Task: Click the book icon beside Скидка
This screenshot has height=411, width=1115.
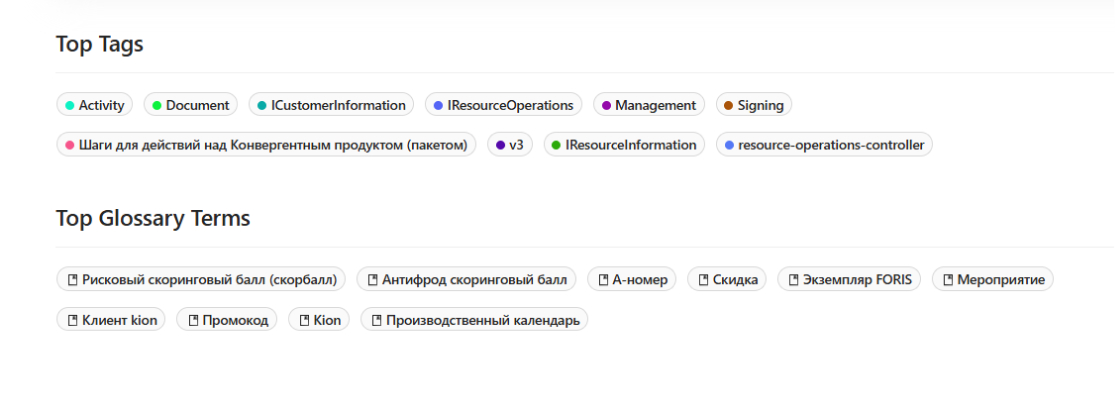Action: [x=704, y=280]
